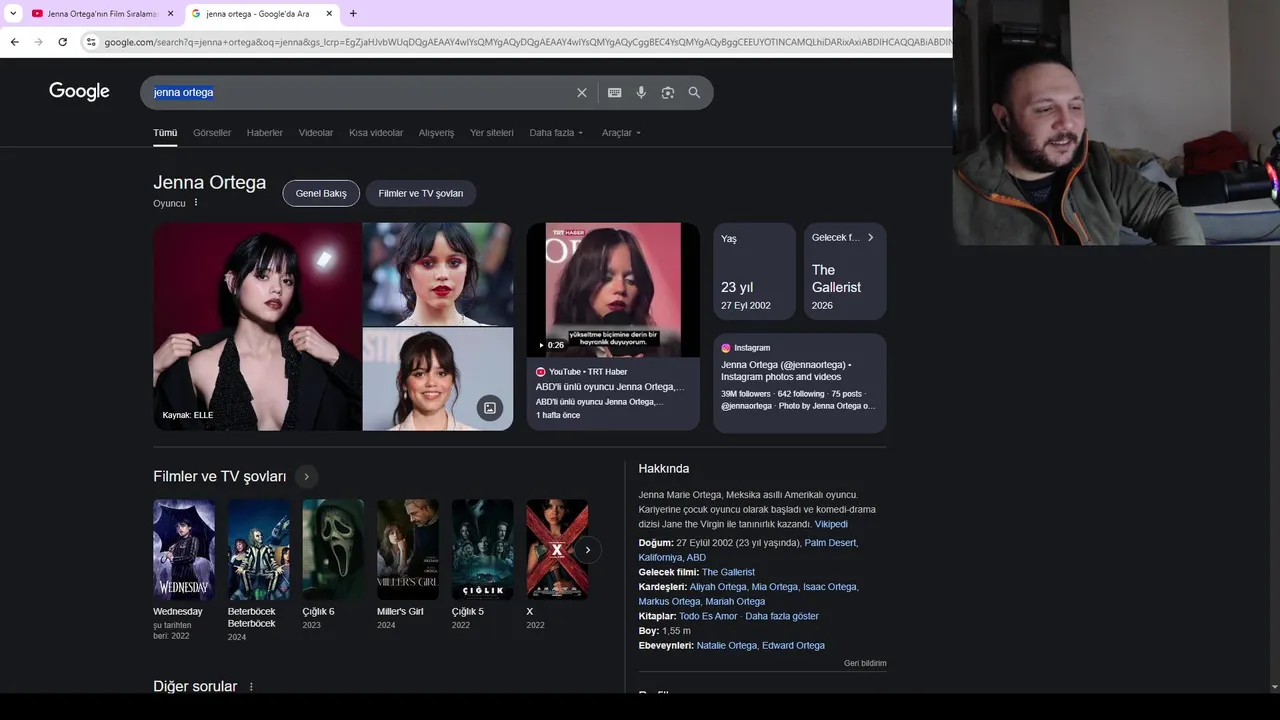1280x720 pixels.
Task: Go to the Yer siteleri tab
Action: point(492,133)
